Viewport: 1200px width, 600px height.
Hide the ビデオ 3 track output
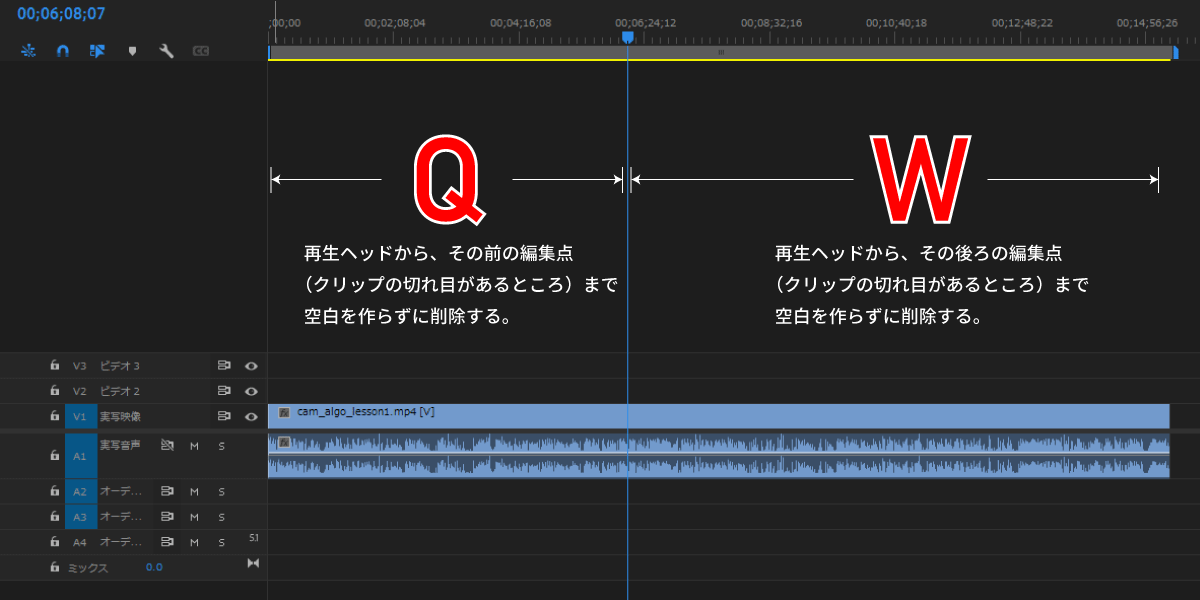(x=252, y=366)
